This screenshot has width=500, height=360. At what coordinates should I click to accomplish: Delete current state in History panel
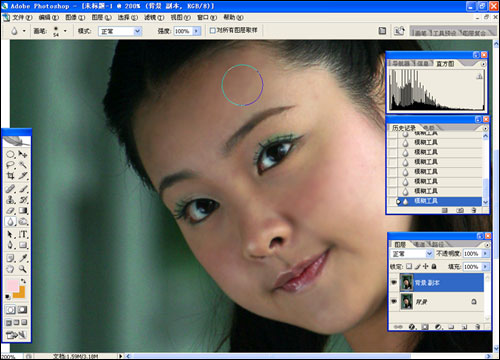pos(474,210)
